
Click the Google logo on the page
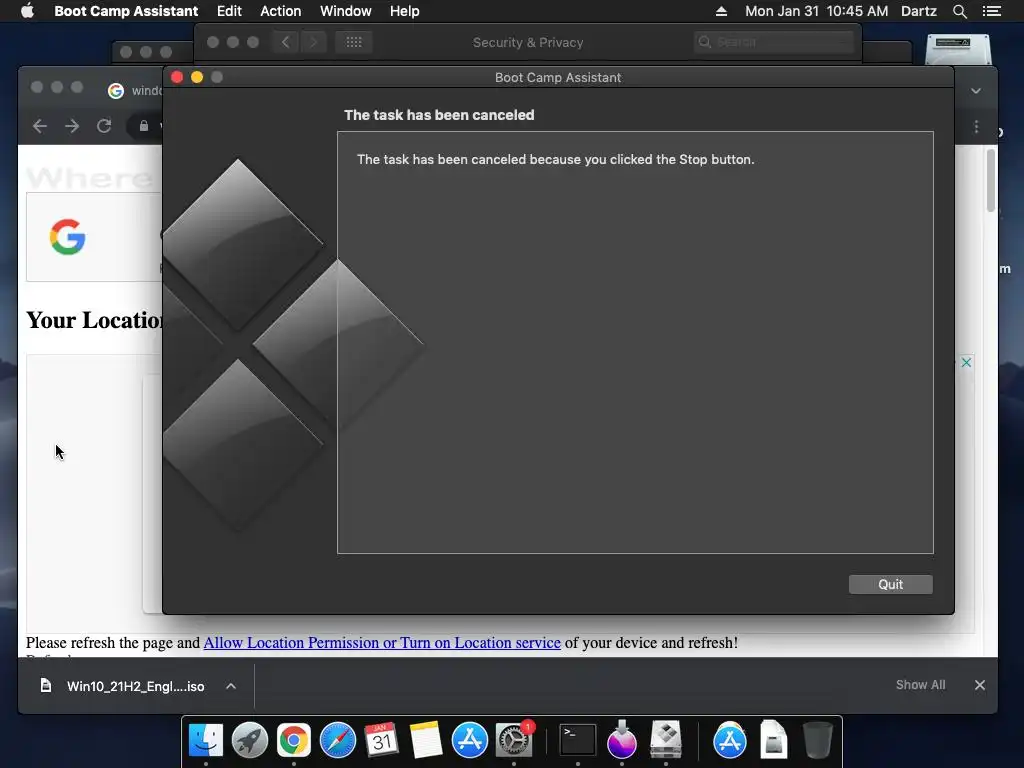pyautogui.click(x=67, y=236)
